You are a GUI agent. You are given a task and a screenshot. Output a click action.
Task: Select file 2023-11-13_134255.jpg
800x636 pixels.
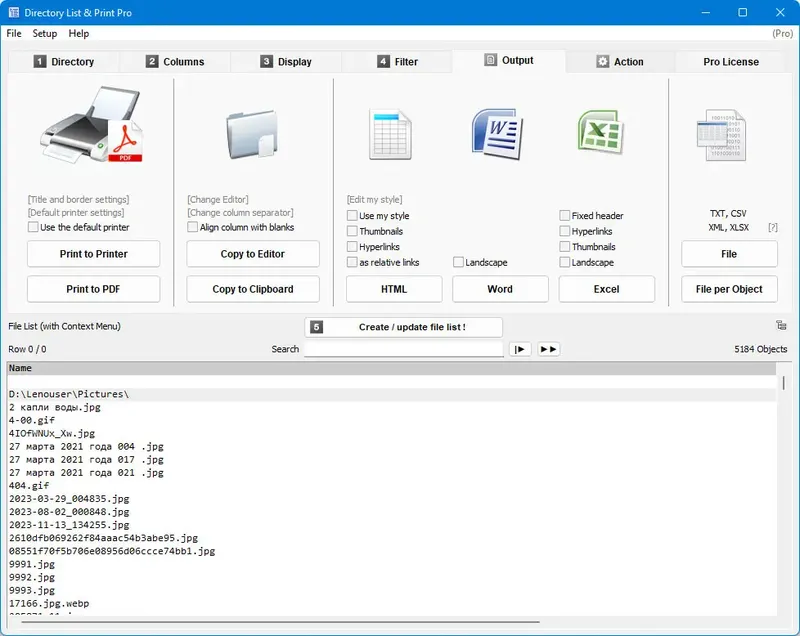click(69, 525)
